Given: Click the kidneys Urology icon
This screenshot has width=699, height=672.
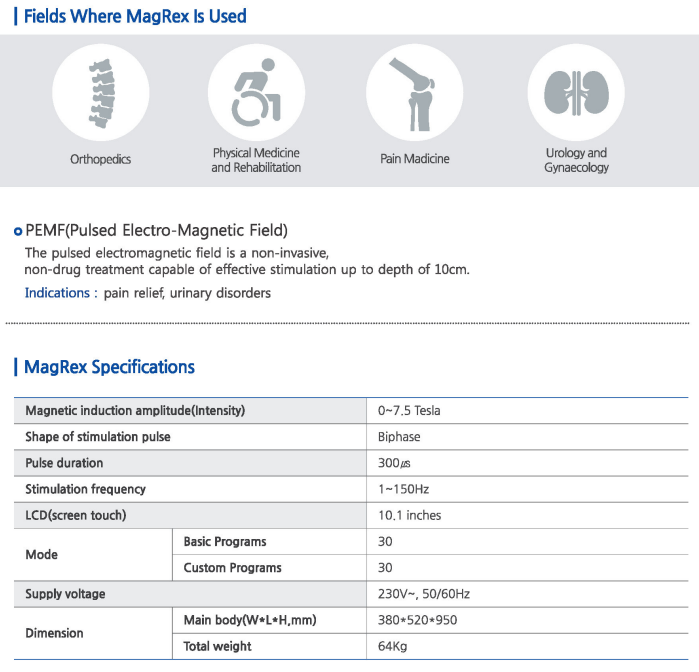Looking at the screenshot, I should (x=576, y=93).
